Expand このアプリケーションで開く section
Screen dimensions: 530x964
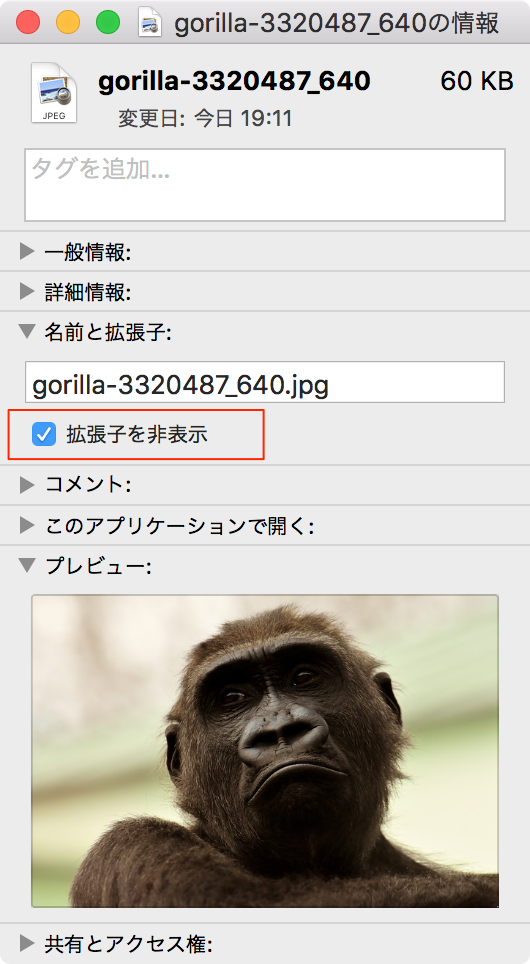pos(26,525)
